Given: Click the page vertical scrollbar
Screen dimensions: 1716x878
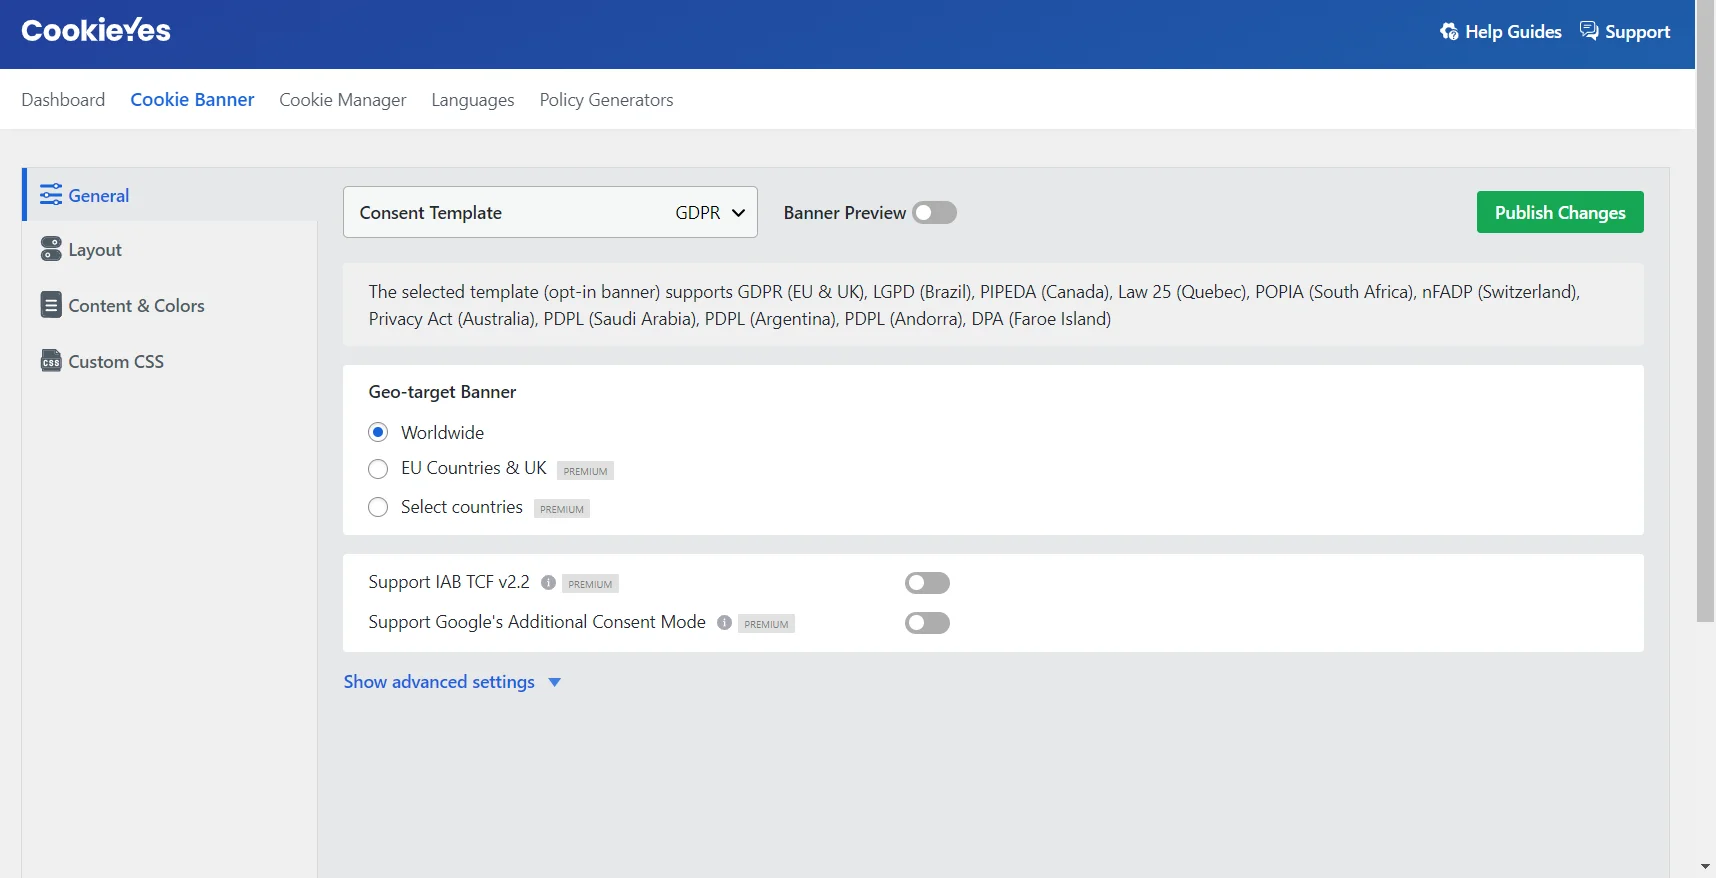Looking at the screenshot, I should pos(1705,310).
